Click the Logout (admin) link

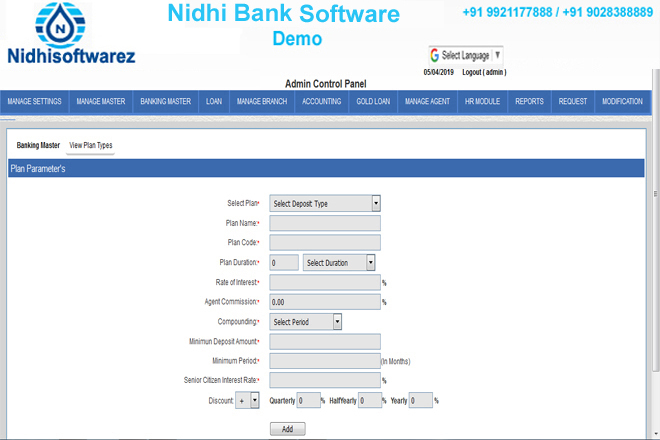click(484, 72)
